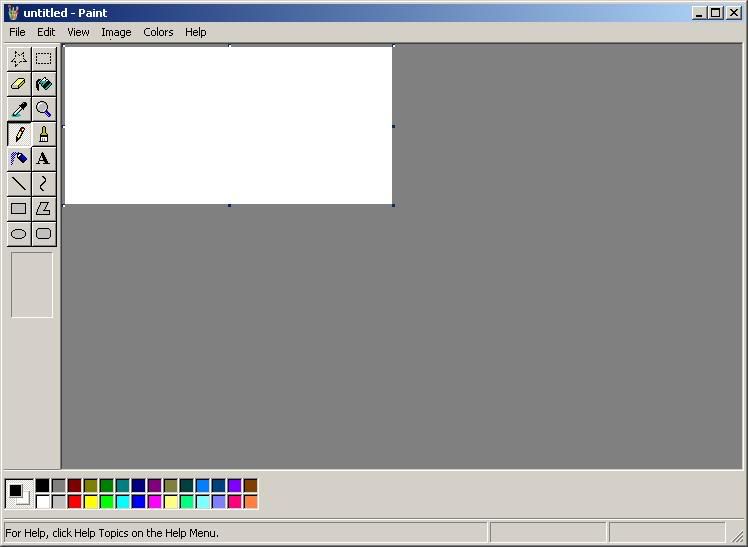748x547 pixels.
Task: Open the Image menu
Action: pyautogui.click(x=116, y=32)
